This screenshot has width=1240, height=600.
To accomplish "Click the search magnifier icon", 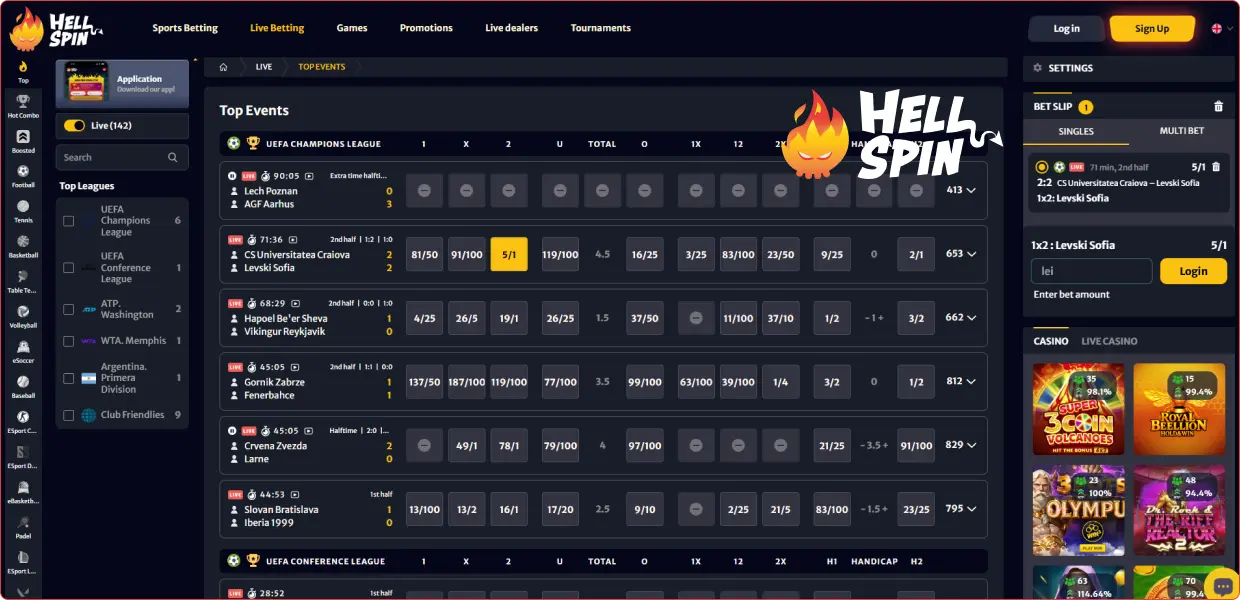I will [x=173, y=157].
